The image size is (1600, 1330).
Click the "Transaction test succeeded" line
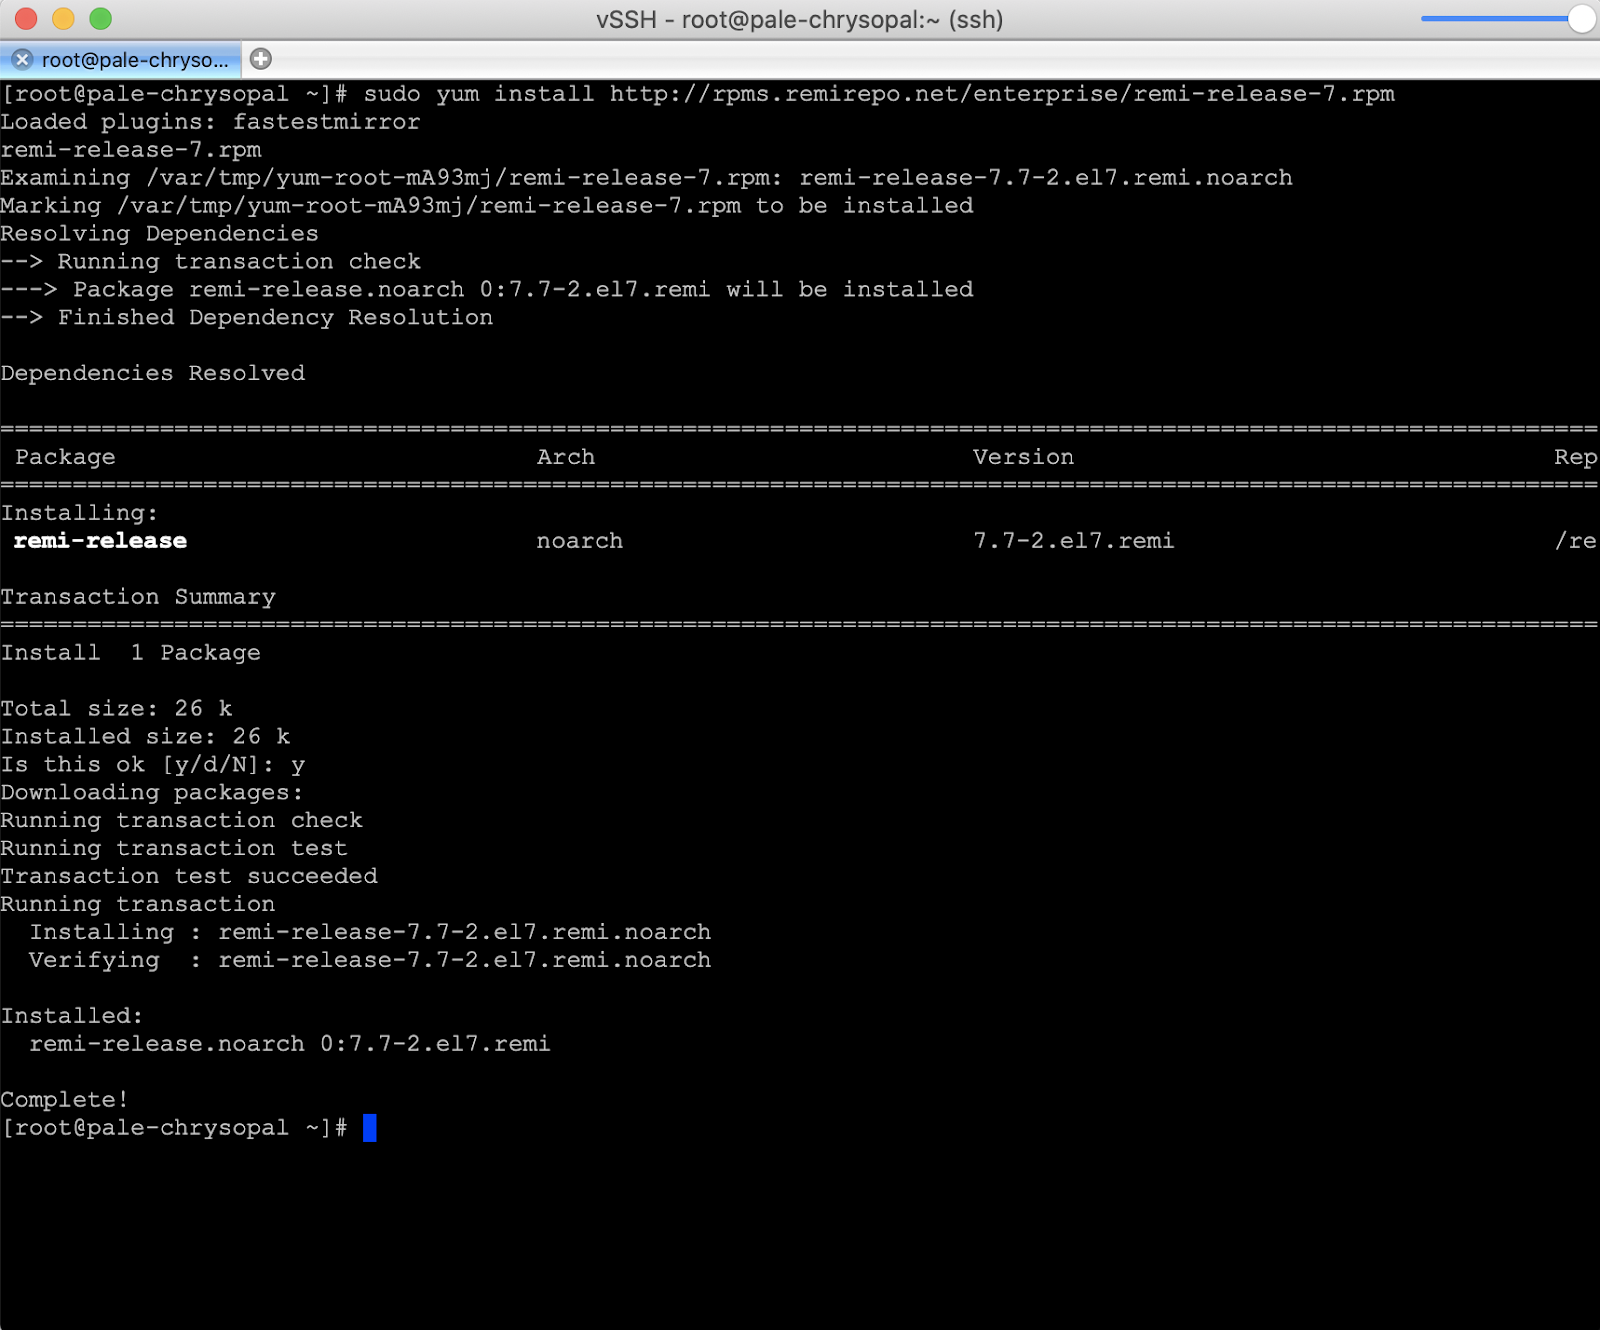(x=189, y=878)
